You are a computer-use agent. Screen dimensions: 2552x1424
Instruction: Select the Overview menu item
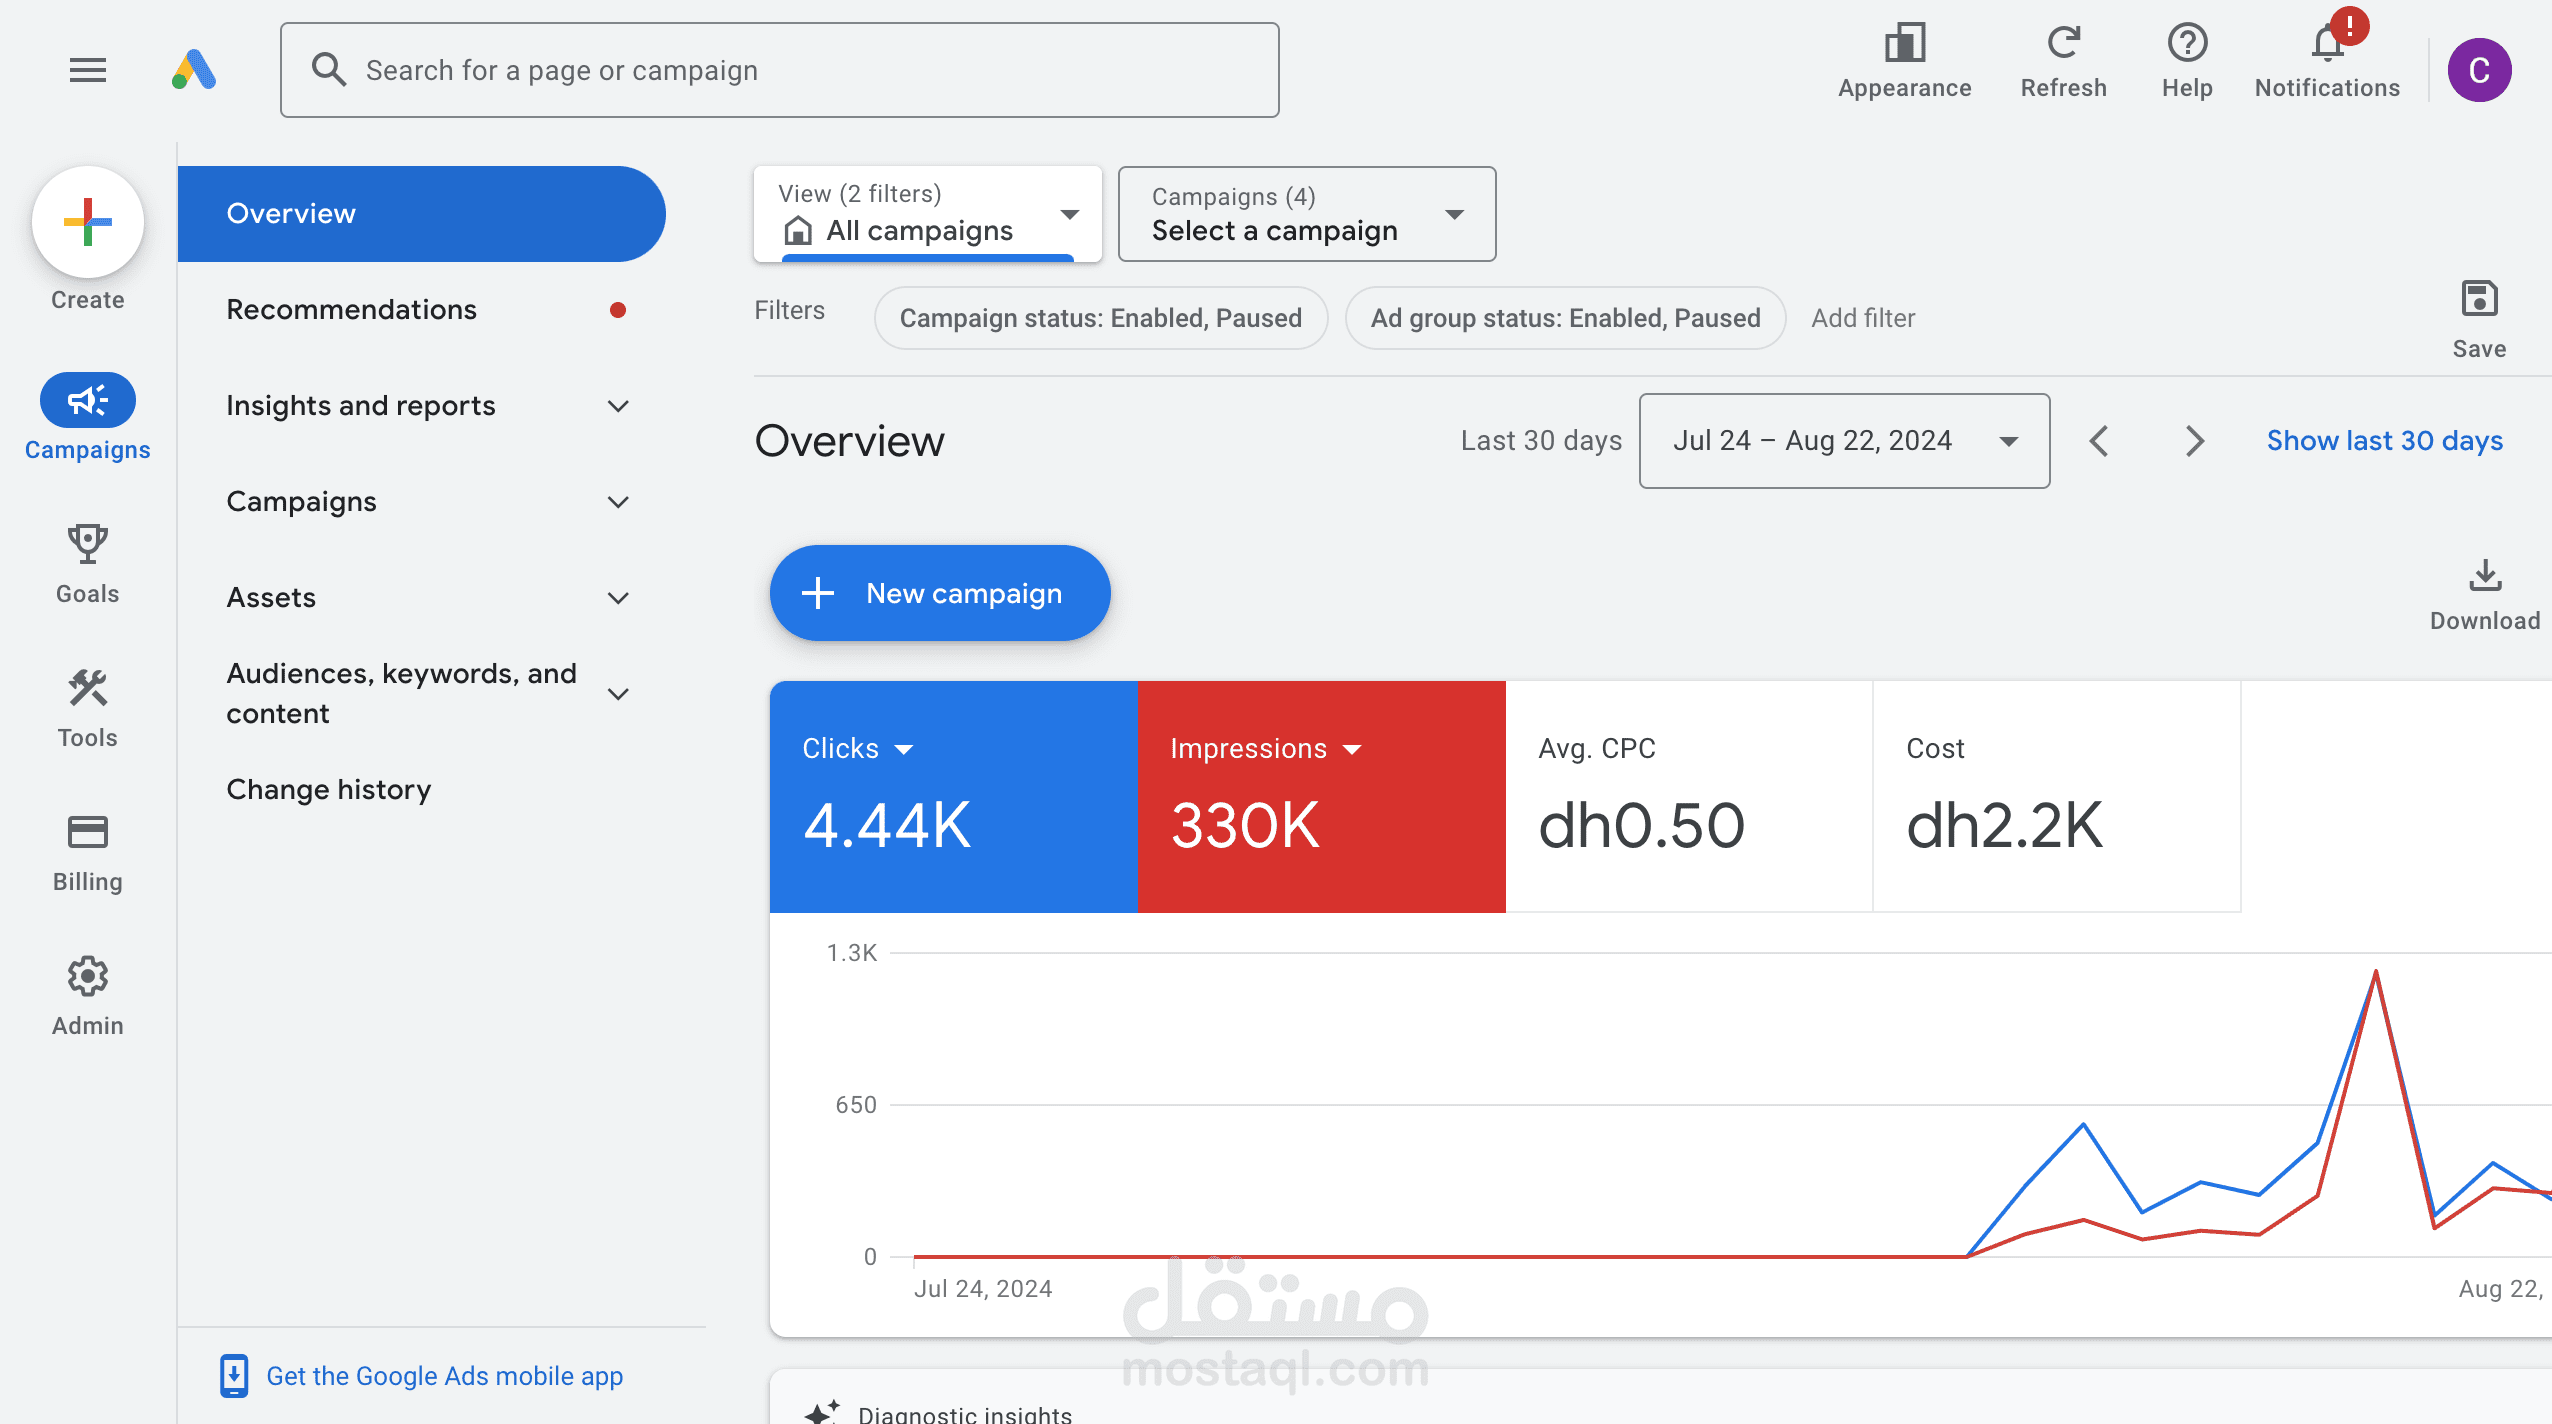click(x=422, y=214)
